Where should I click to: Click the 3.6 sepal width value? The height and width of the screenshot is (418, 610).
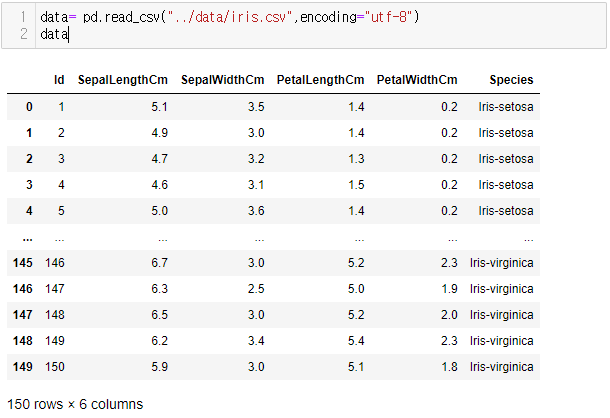coord(256,211)
